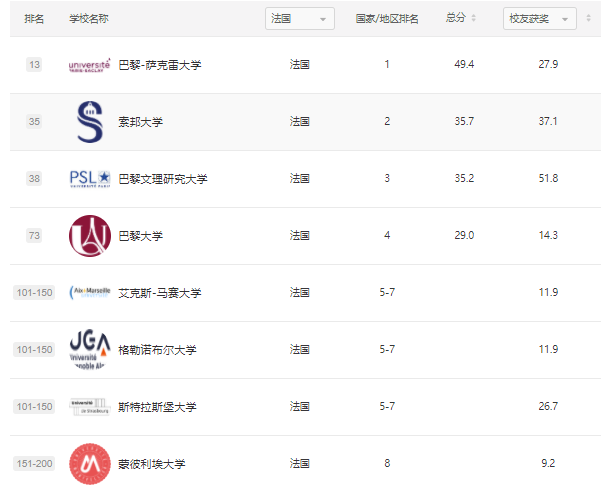Click national rank 3 cell
The image size is (613, 491).
(x=387, y=179)
